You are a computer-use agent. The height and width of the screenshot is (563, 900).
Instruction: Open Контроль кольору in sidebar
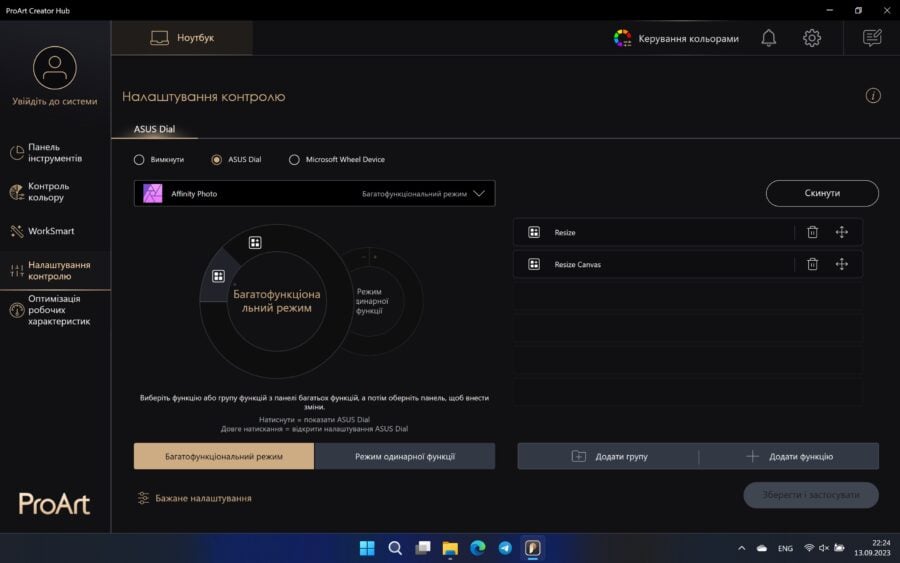(55, 192)
